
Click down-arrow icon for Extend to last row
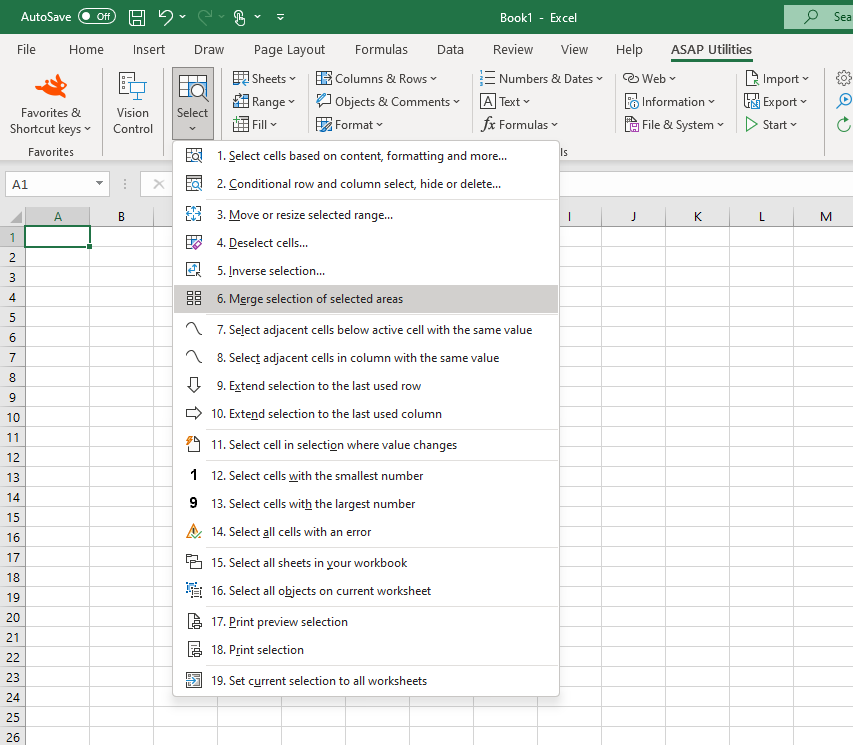(x=194, y=385)
